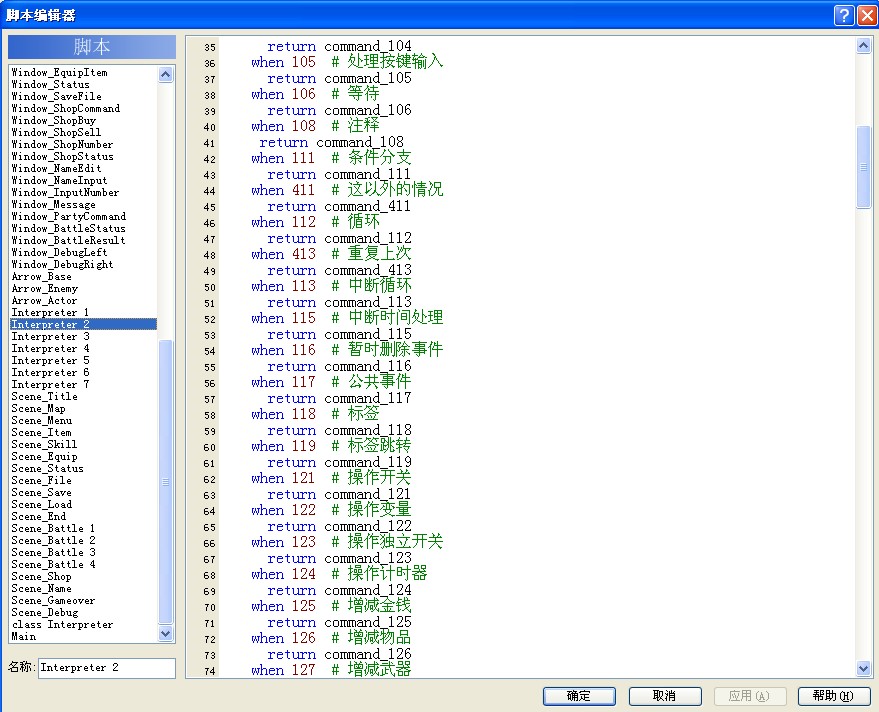Click code line 'when 111 # 条件分支'

click(331, 159)
